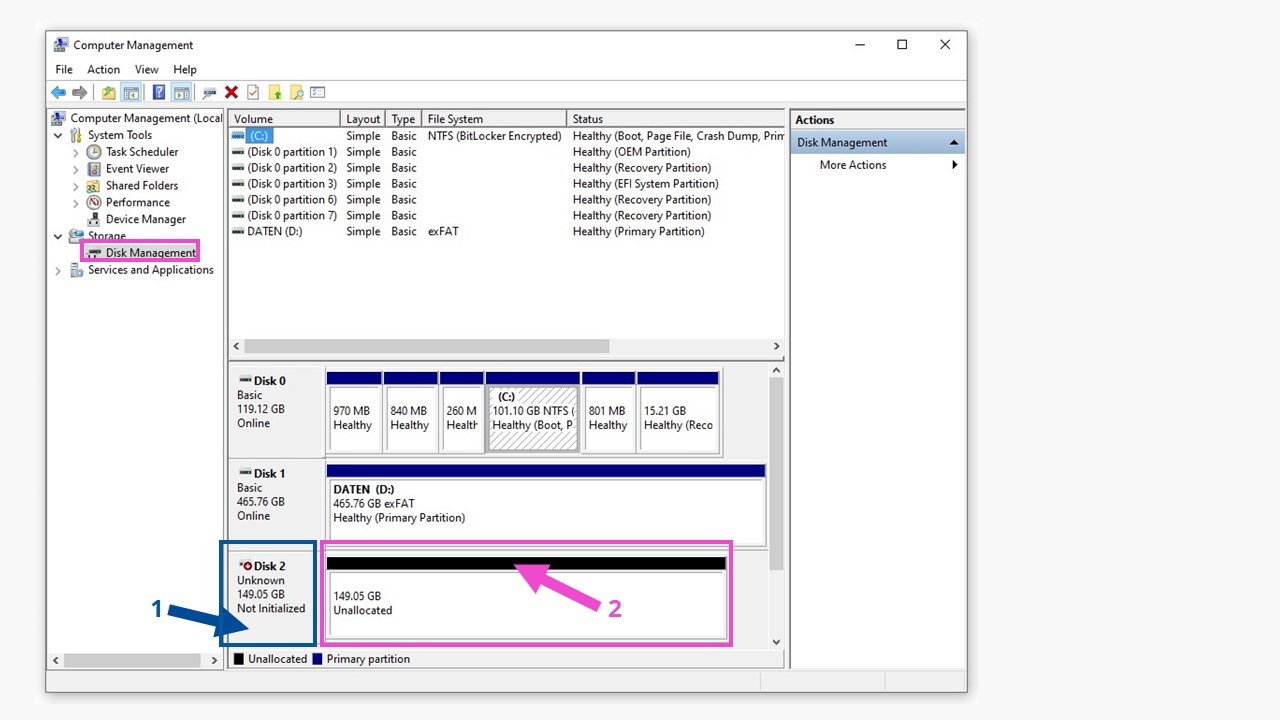The image size is (1280, 720).
Task: Select Computer Management (Local) root node
Action: 146,118
